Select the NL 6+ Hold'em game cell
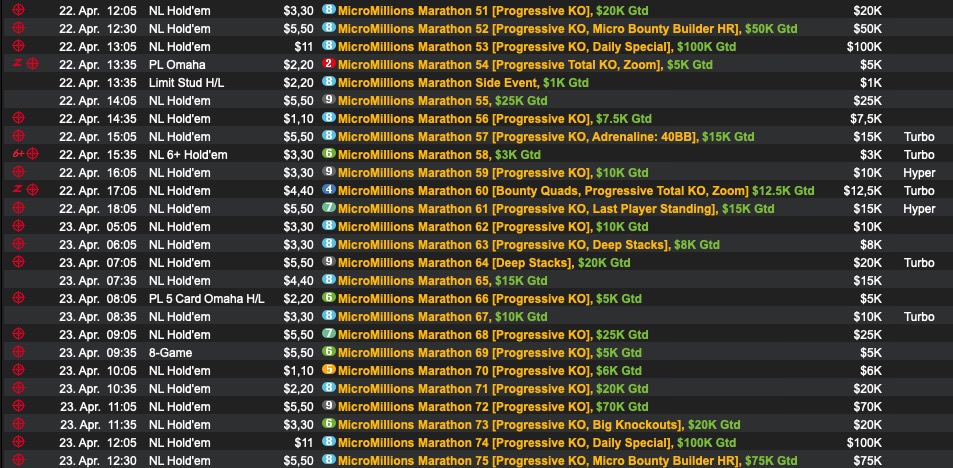 point(188,154)
